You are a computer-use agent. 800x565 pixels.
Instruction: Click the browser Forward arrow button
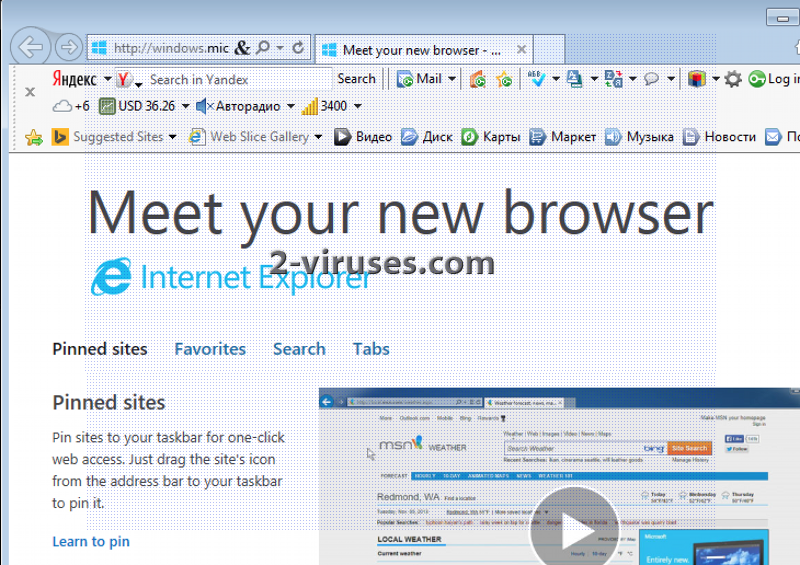point(68,48)
